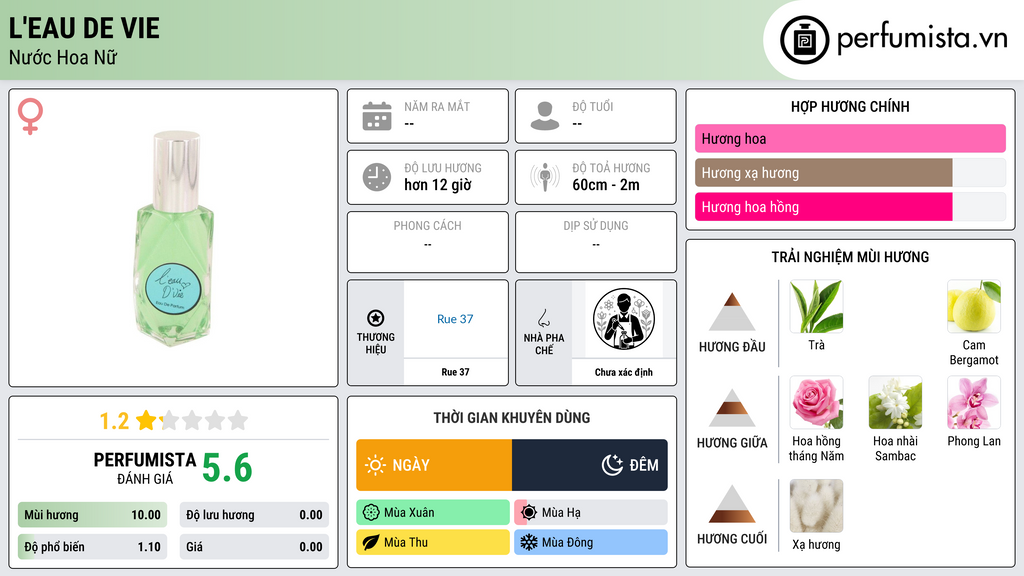
Task: Click the sillage person icon beside Độ toả hương
Action: pyautogui.click(x=545, y=177)
